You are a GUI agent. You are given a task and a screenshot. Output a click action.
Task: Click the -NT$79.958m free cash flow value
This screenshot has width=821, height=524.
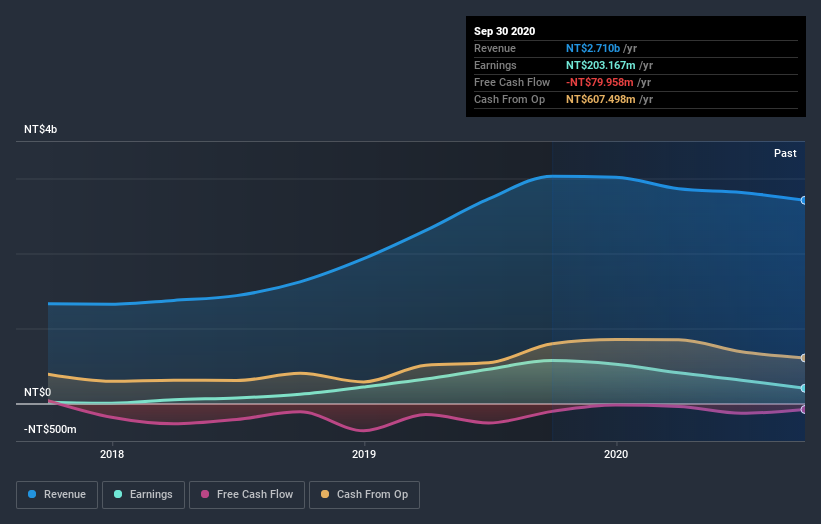600,82
